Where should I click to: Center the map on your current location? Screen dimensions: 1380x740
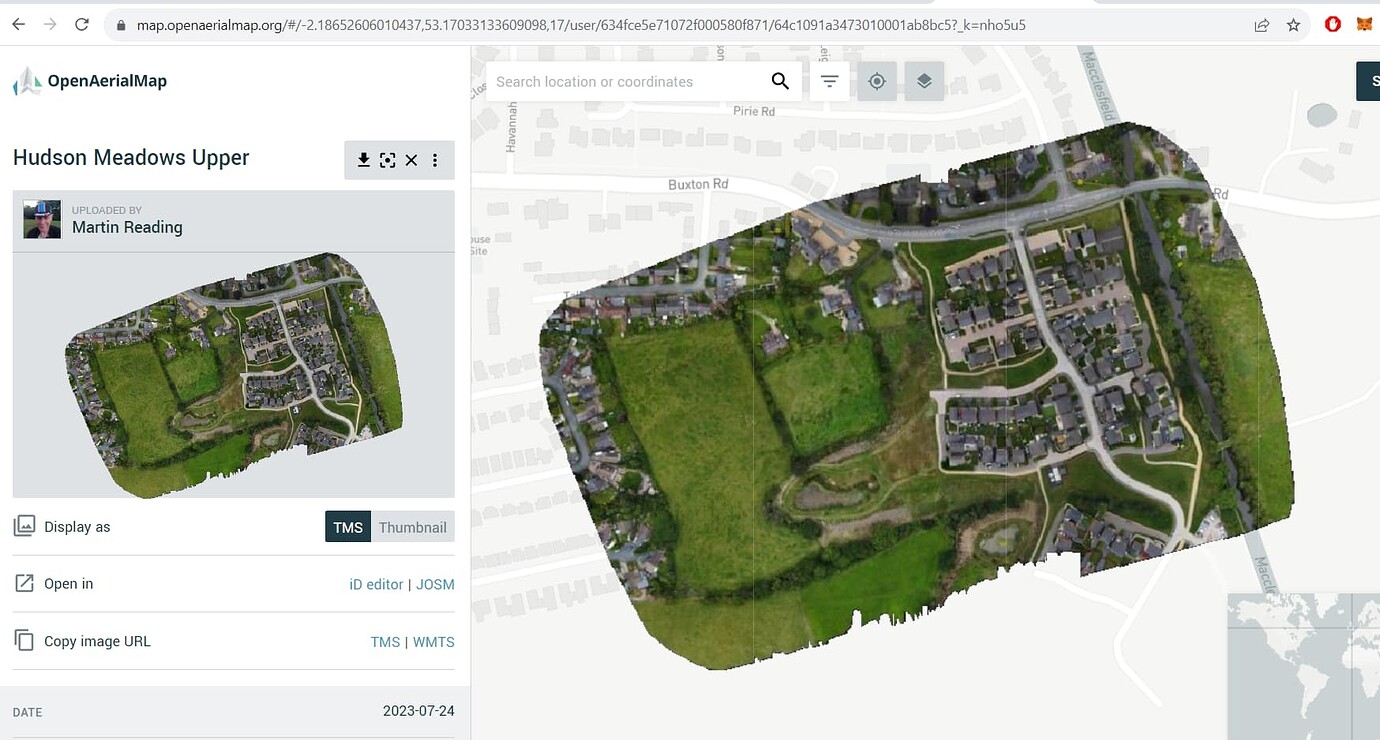tap(877, 81)
